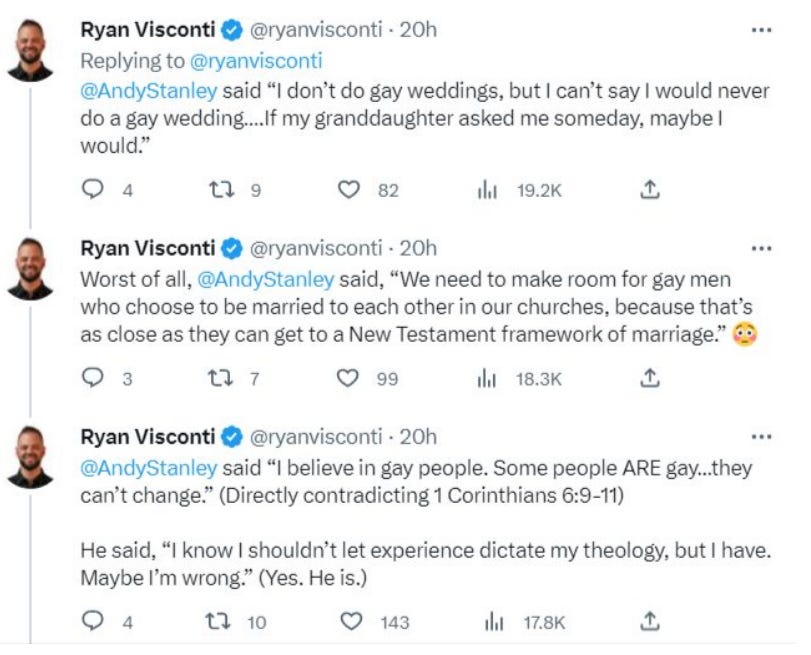Open @AndyStanley mention after 'Worst of all'

click(x=266, y=280)
